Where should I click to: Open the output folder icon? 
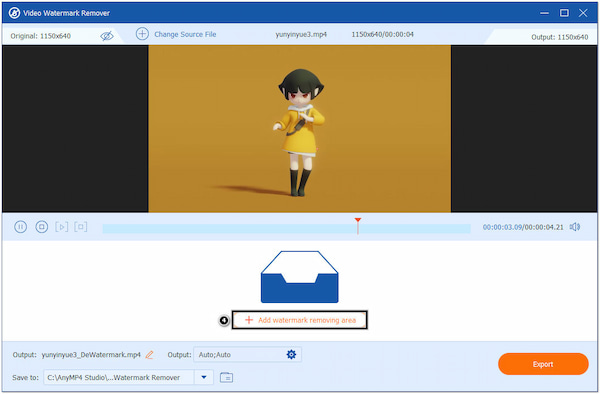click(227, 378)
